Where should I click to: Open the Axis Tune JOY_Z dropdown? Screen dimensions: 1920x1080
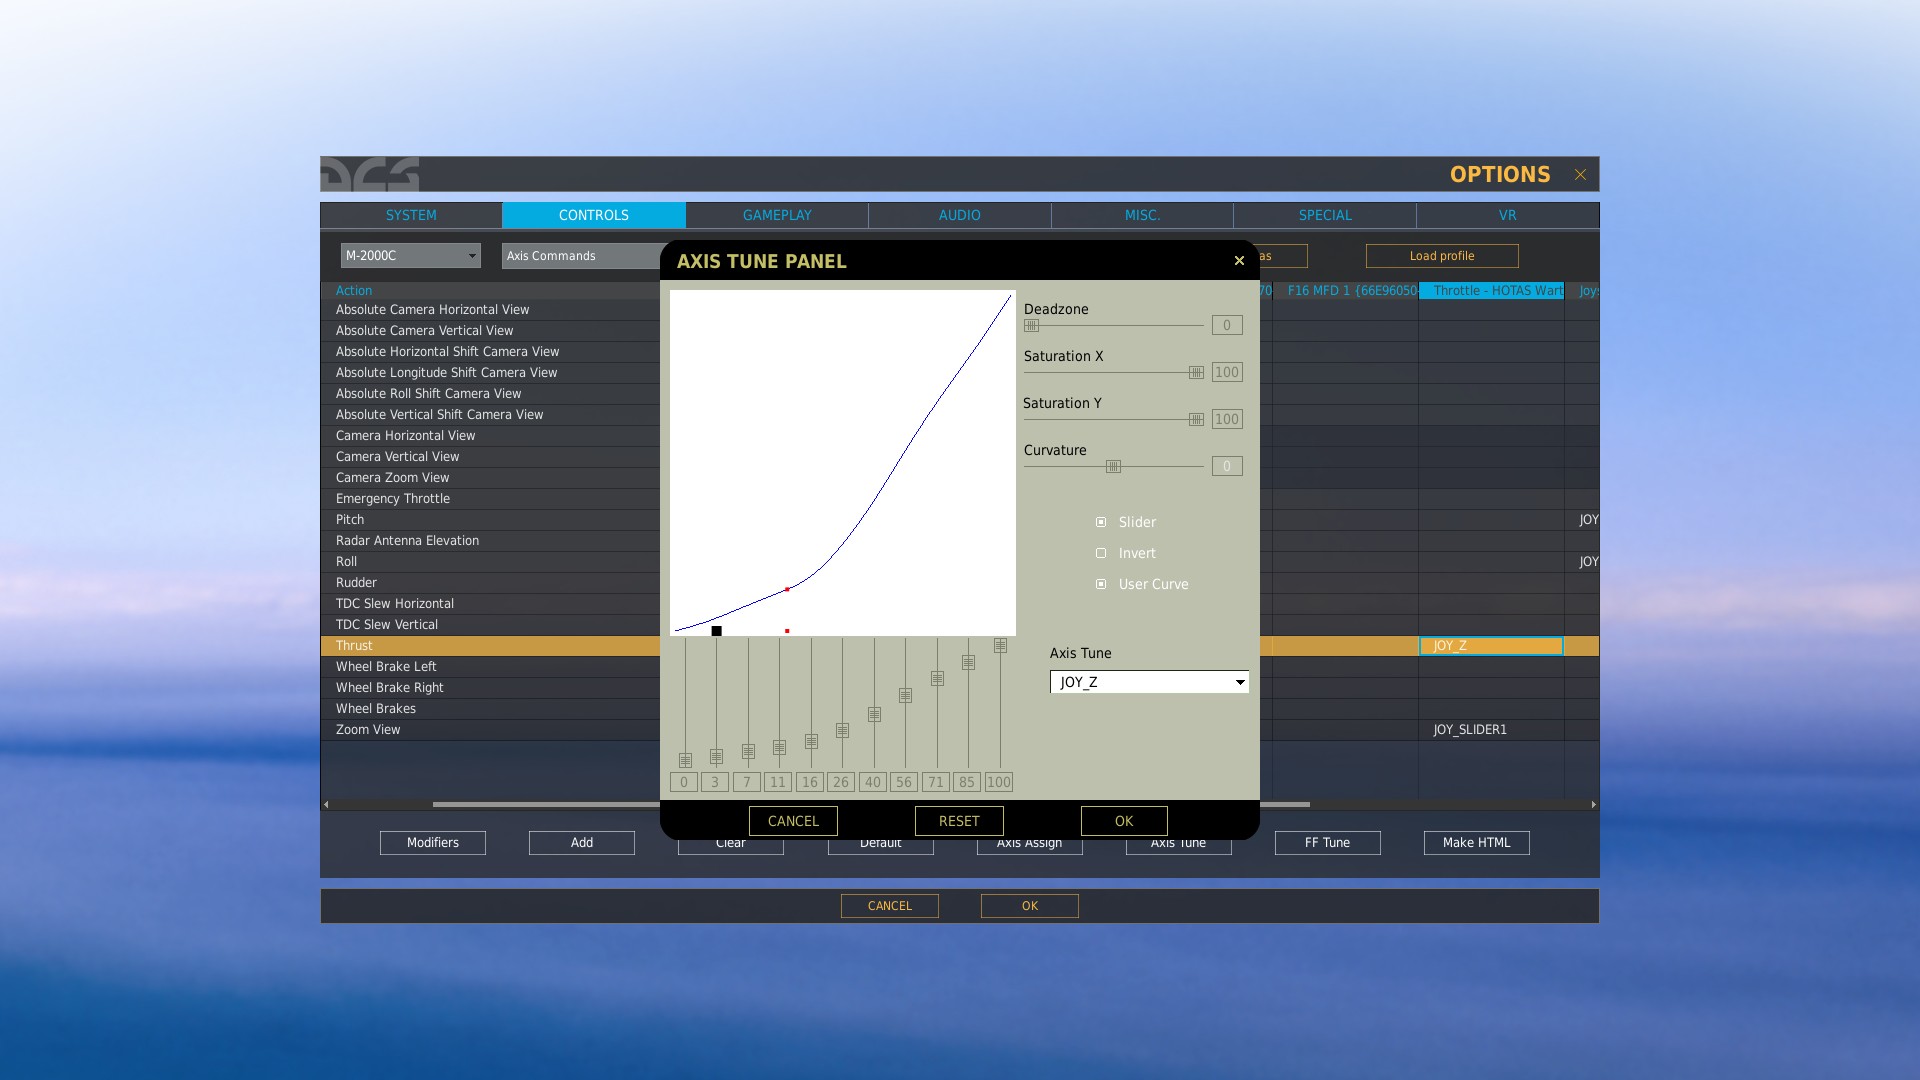coord(1149,682)
